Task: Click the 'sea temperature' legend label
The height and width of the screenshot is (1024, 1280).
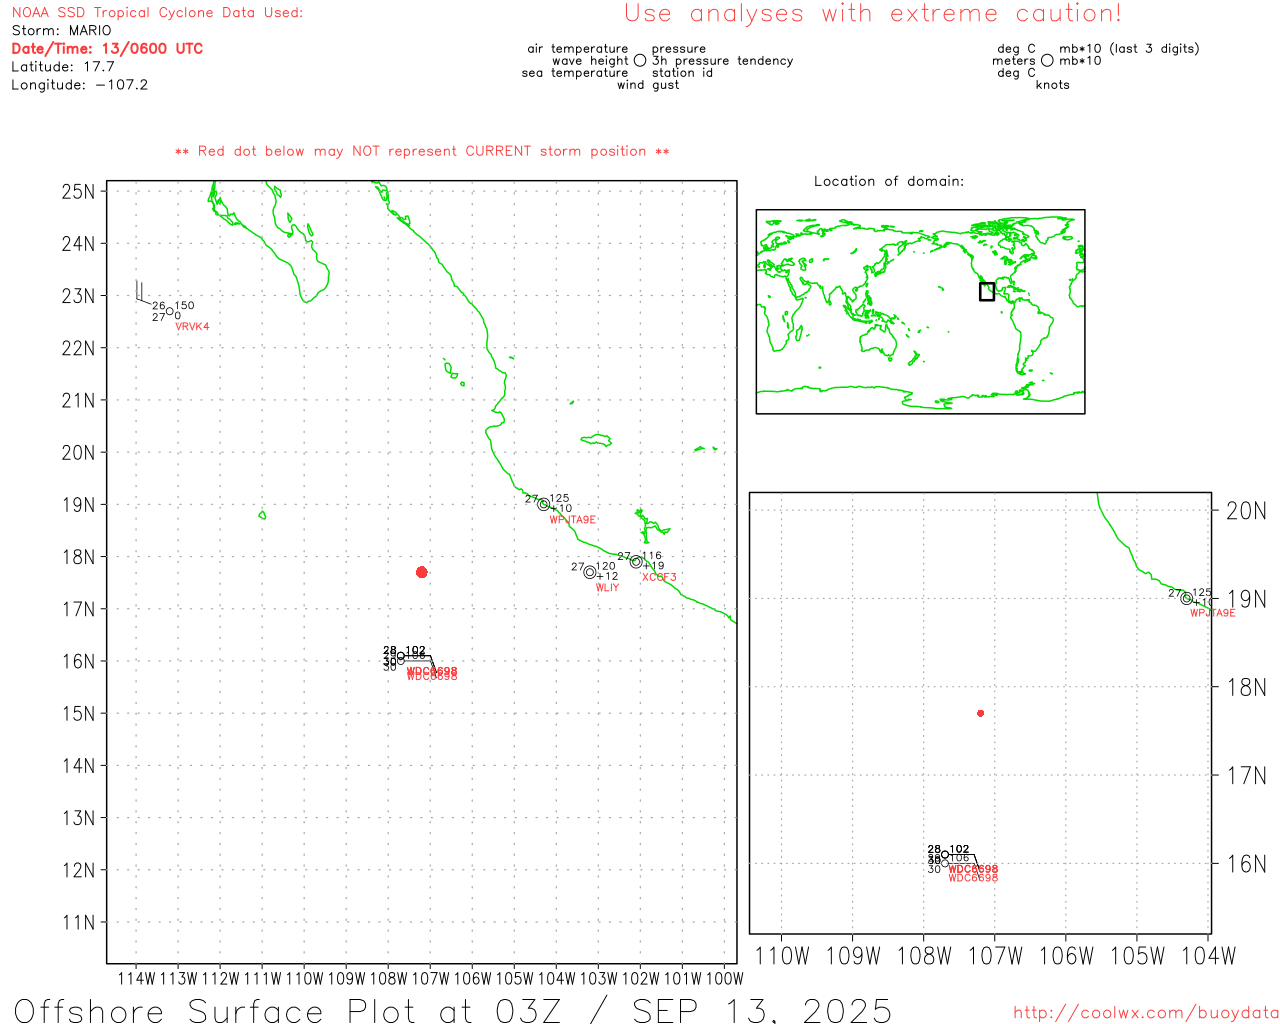Action: (x=575, y=72)
